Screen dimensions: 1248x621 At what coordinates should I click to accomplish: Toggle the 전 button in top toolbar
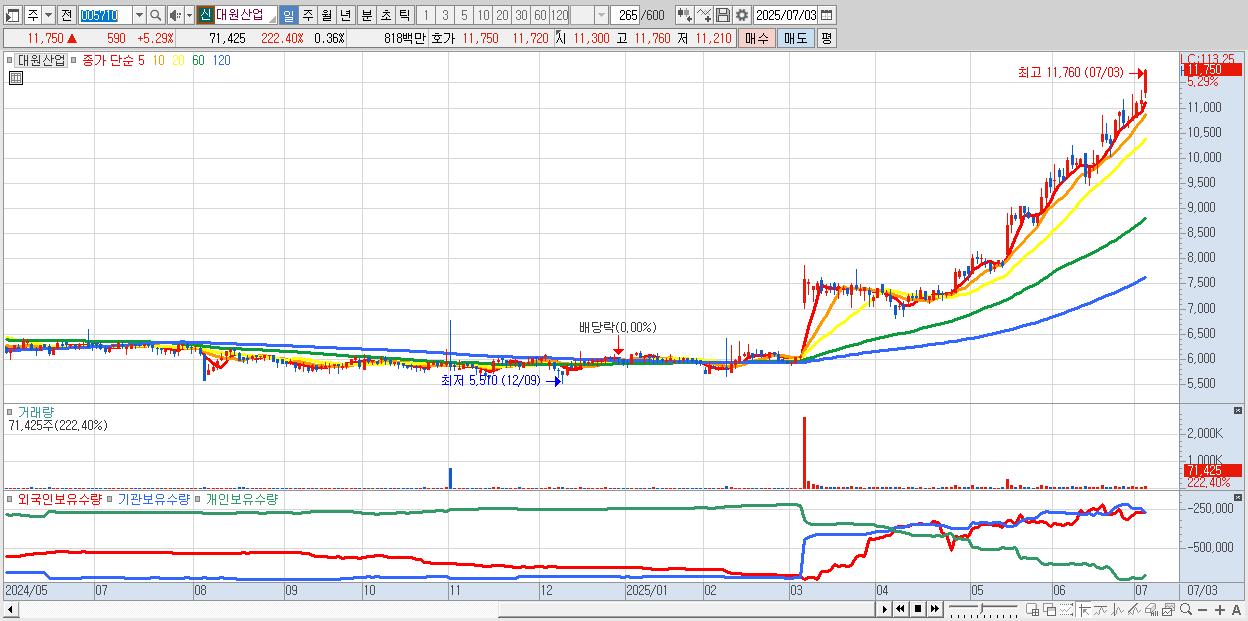pos(66,15)
